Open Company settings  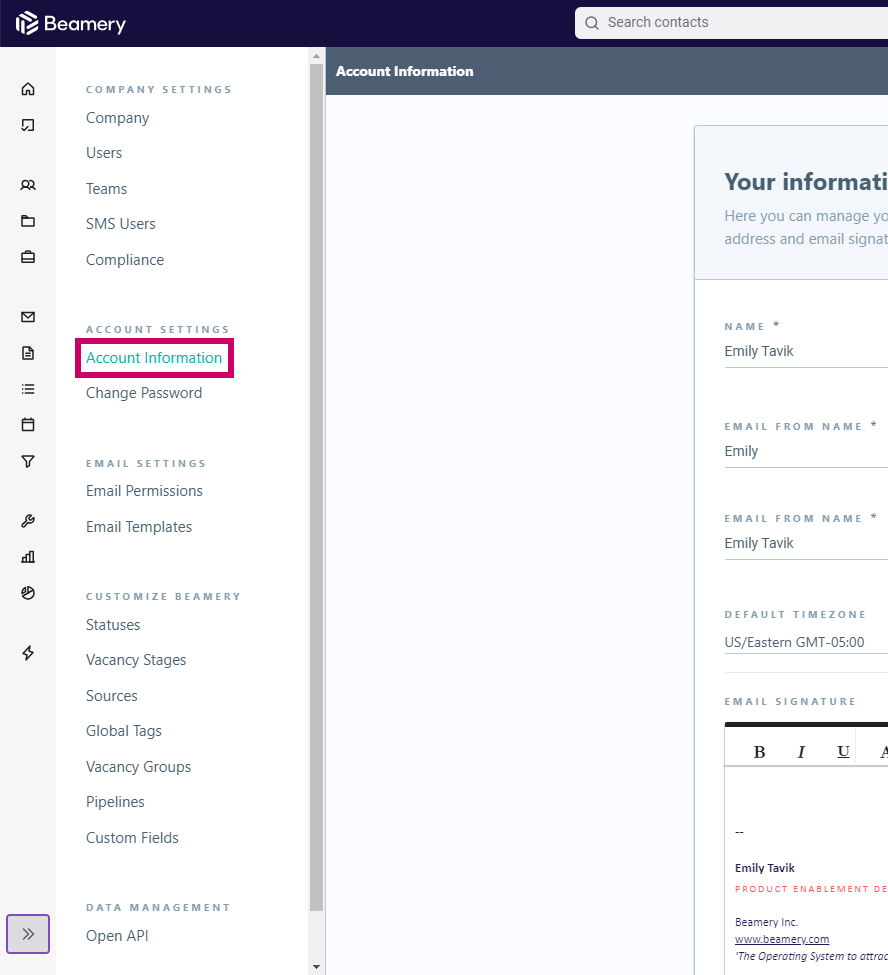point(118,118)
